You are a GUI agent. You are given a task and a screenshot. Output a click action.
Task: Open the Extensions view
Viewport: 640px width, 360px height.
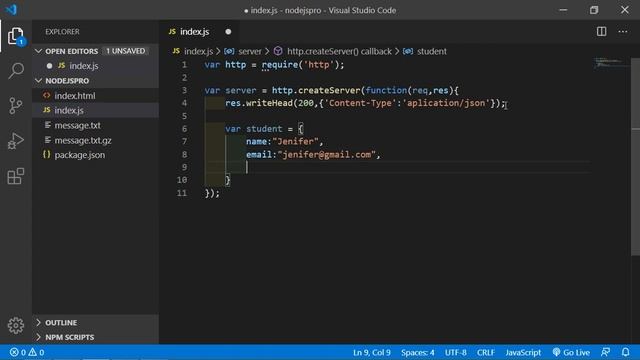tap(16, 176)
